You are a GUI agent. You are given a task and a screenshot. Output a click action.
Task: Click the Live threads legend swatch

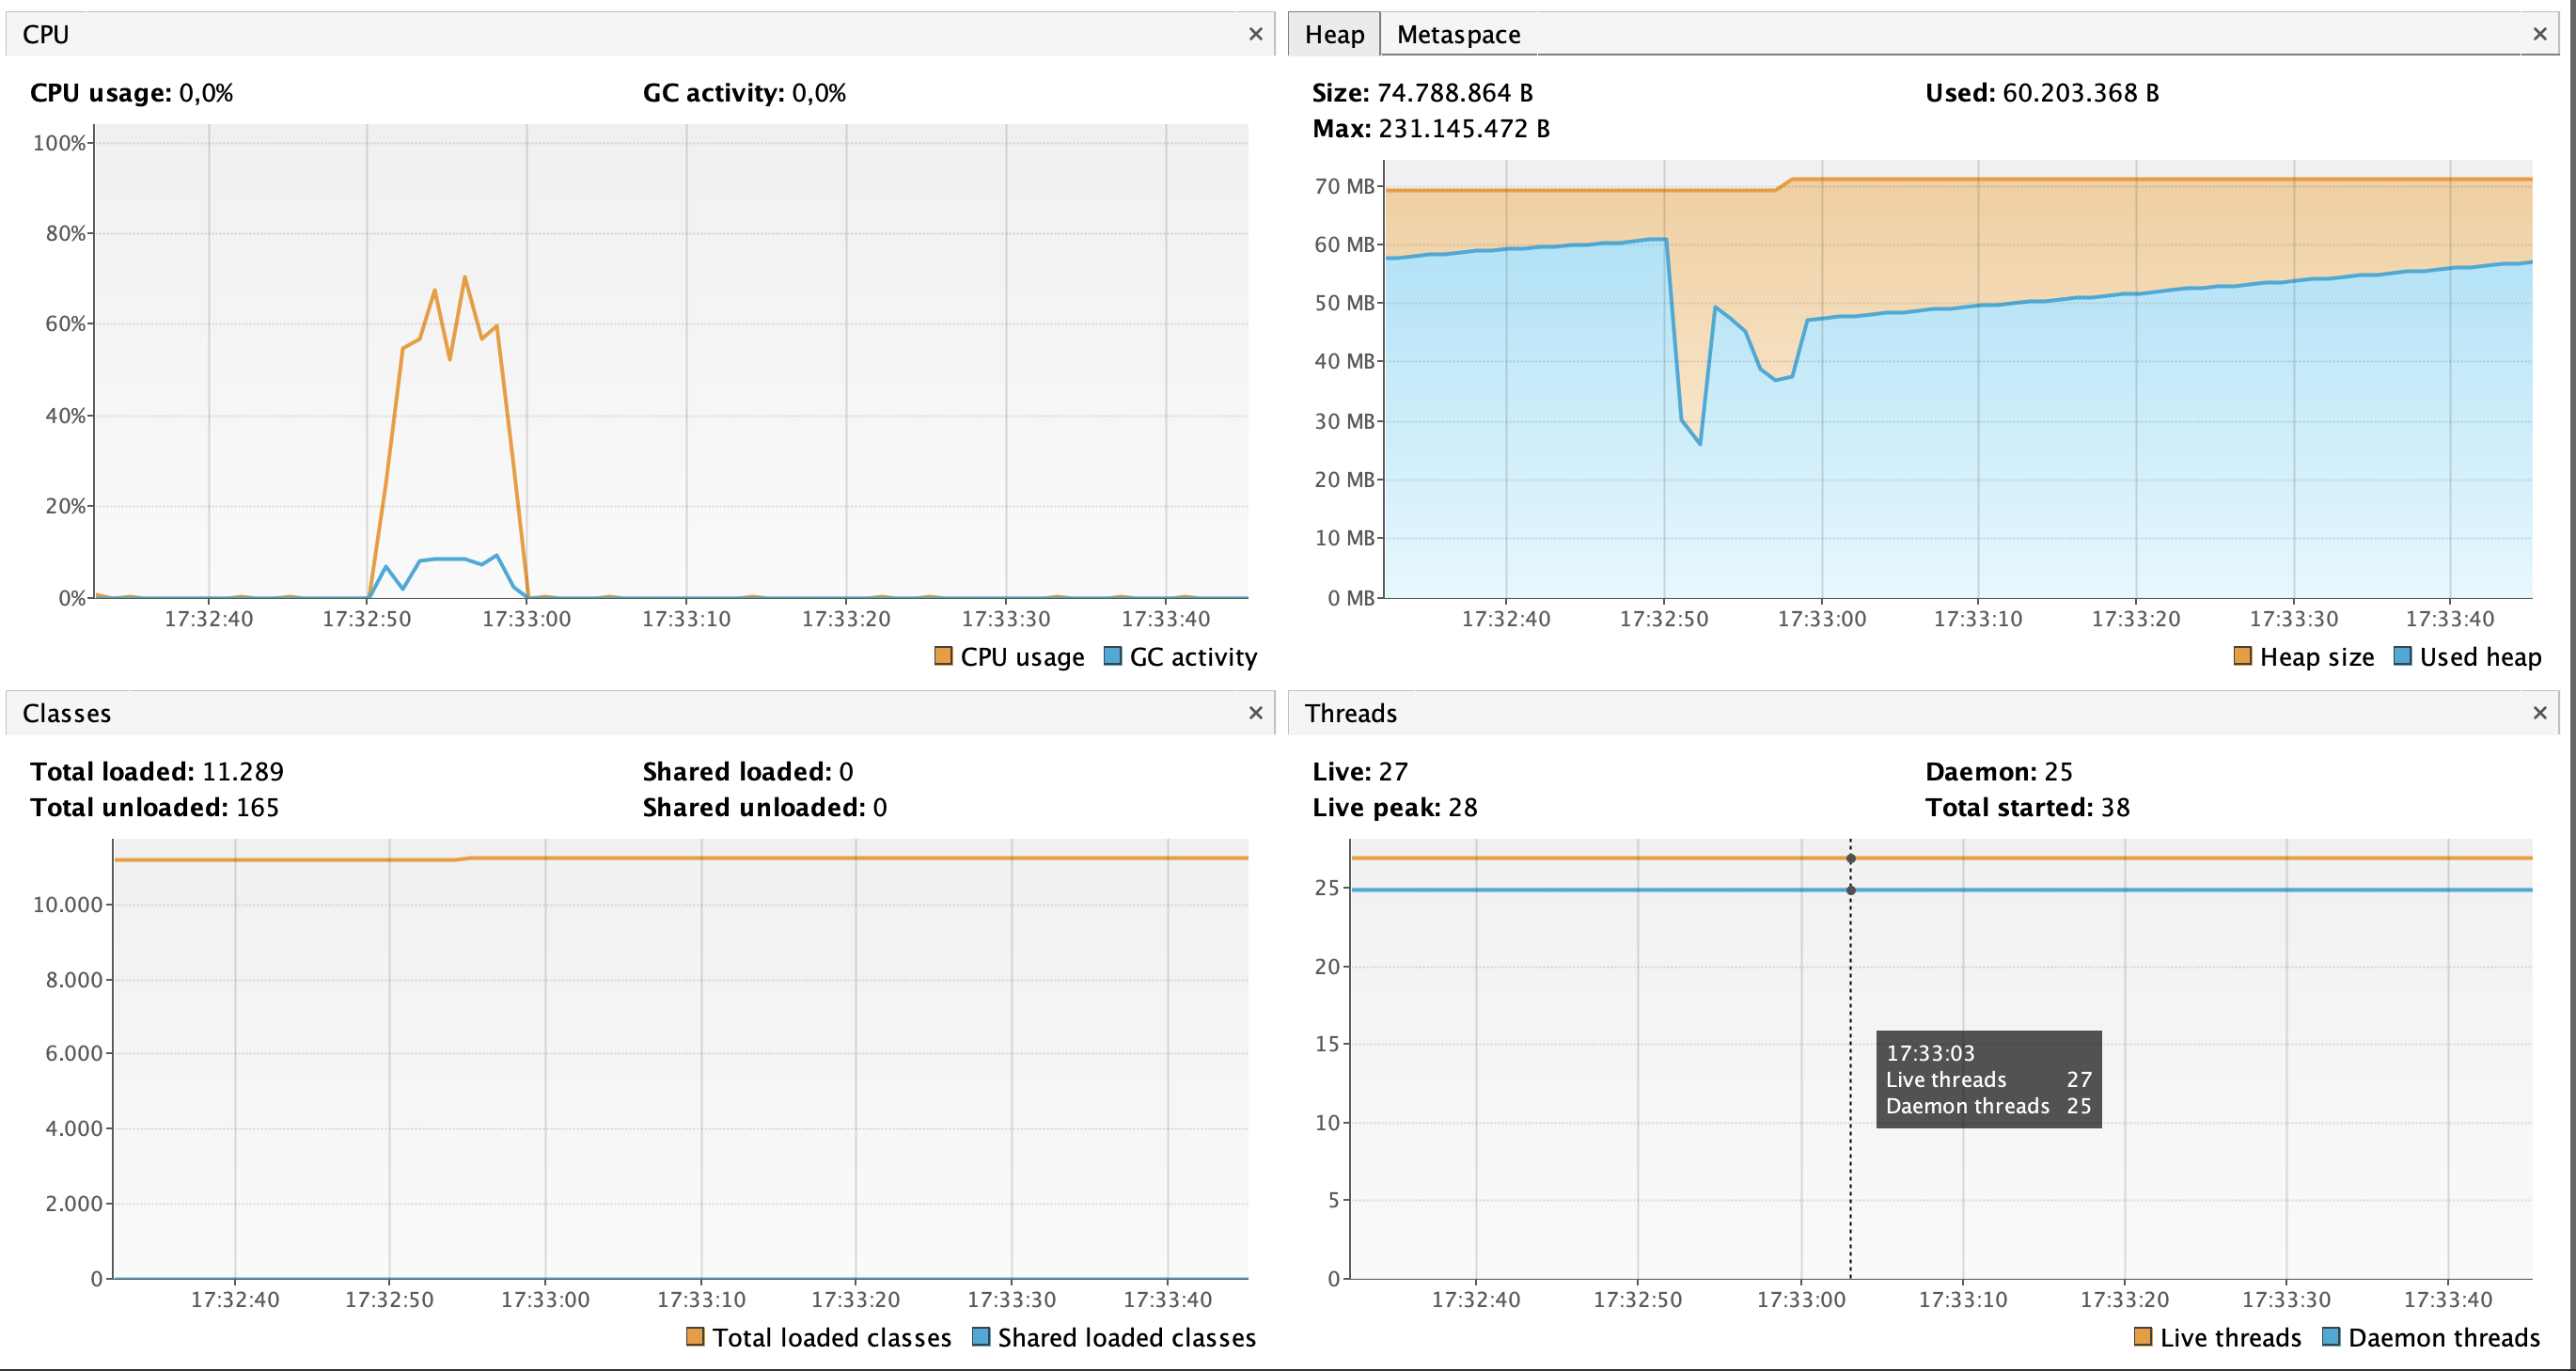[x=2143, y=1337]
